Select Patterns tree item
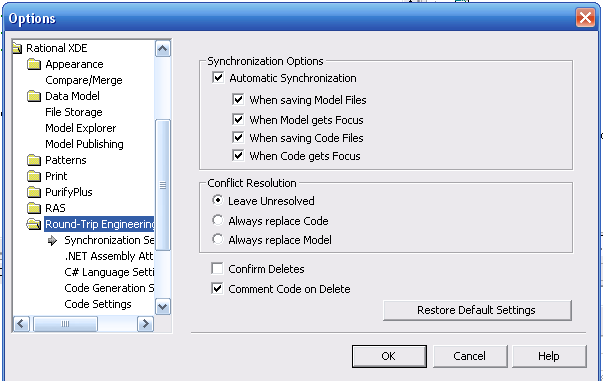 [x=66, y=160]
